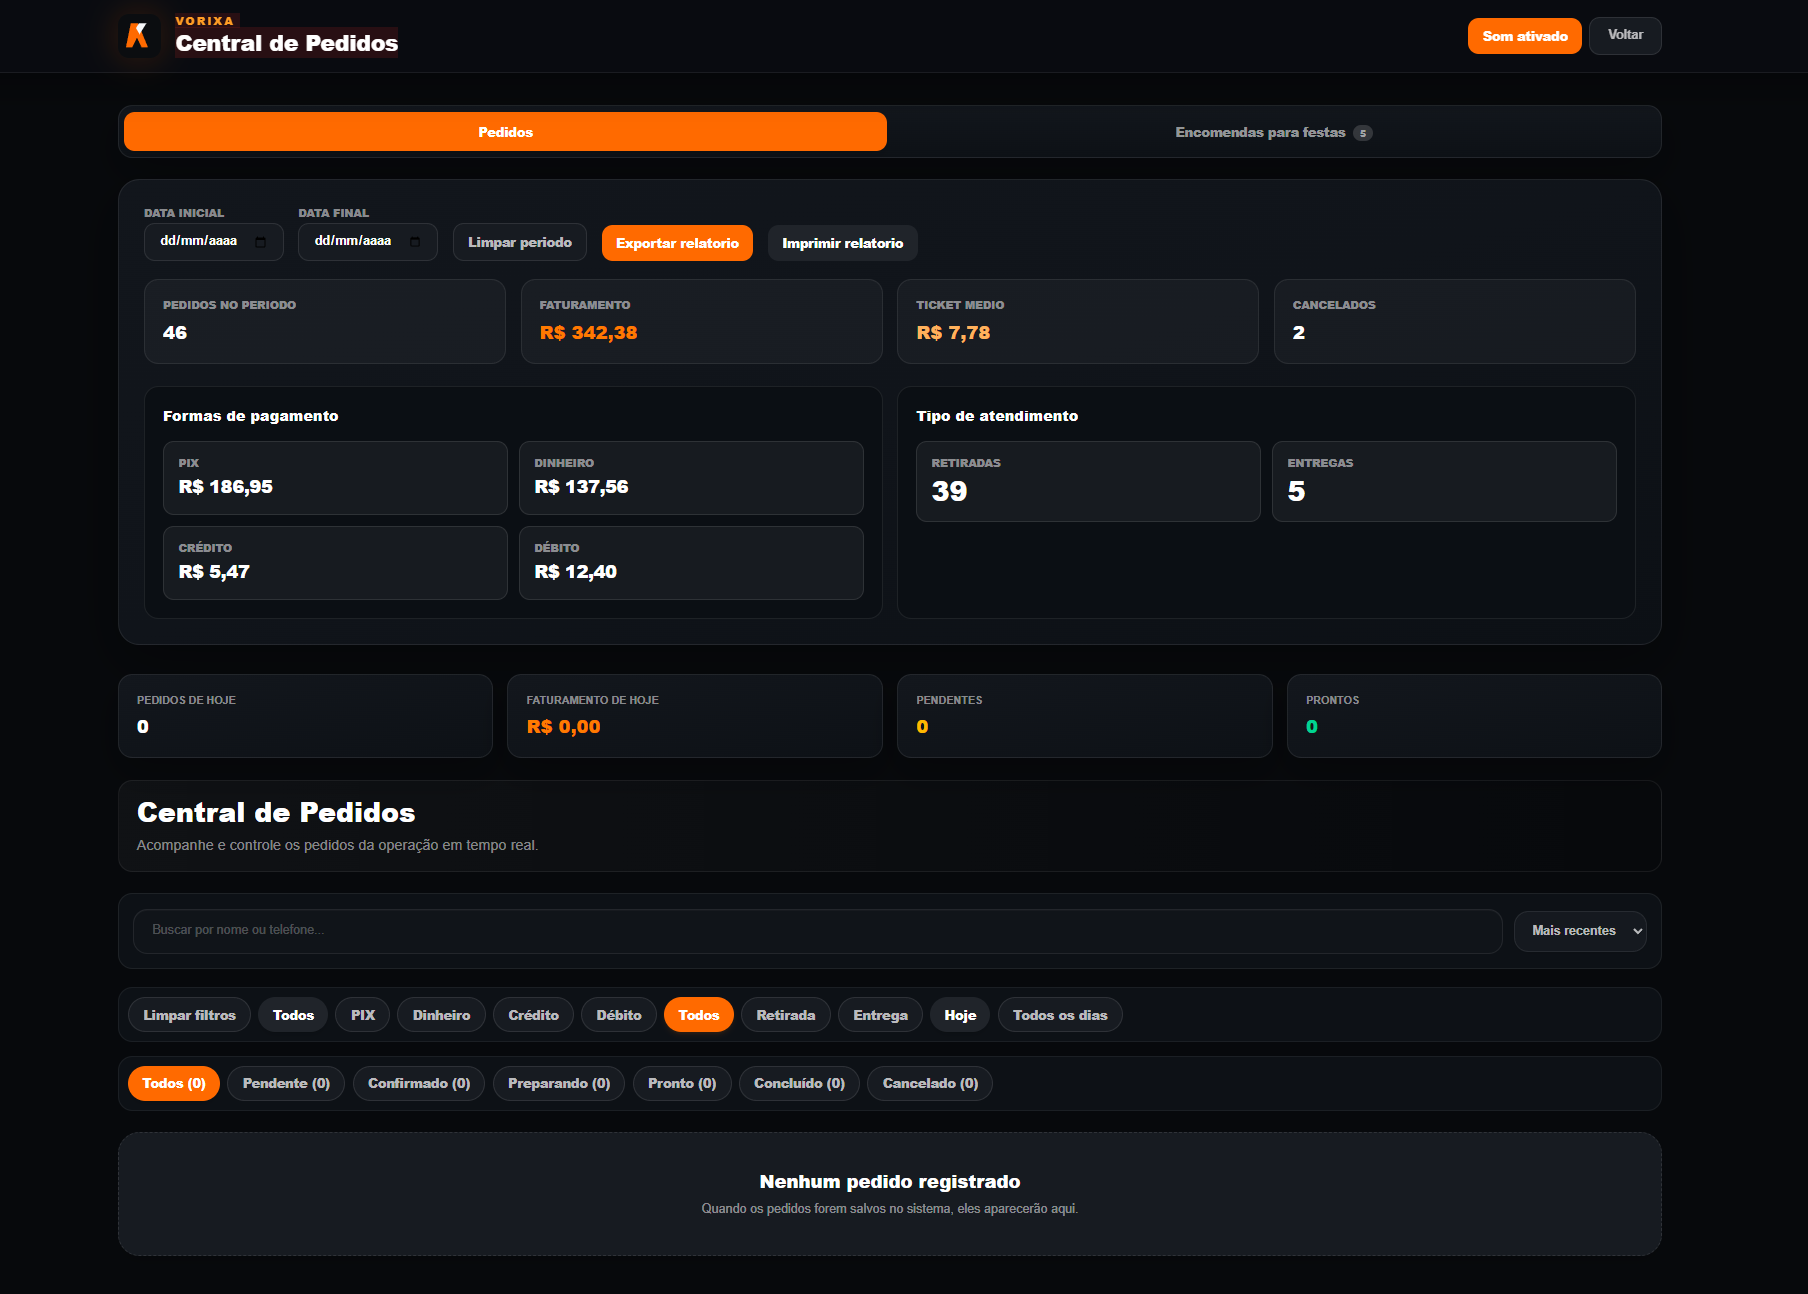Click the search by name or phone field
This screenshot has height=1294, width=1808.
click(x=817, y=931)
